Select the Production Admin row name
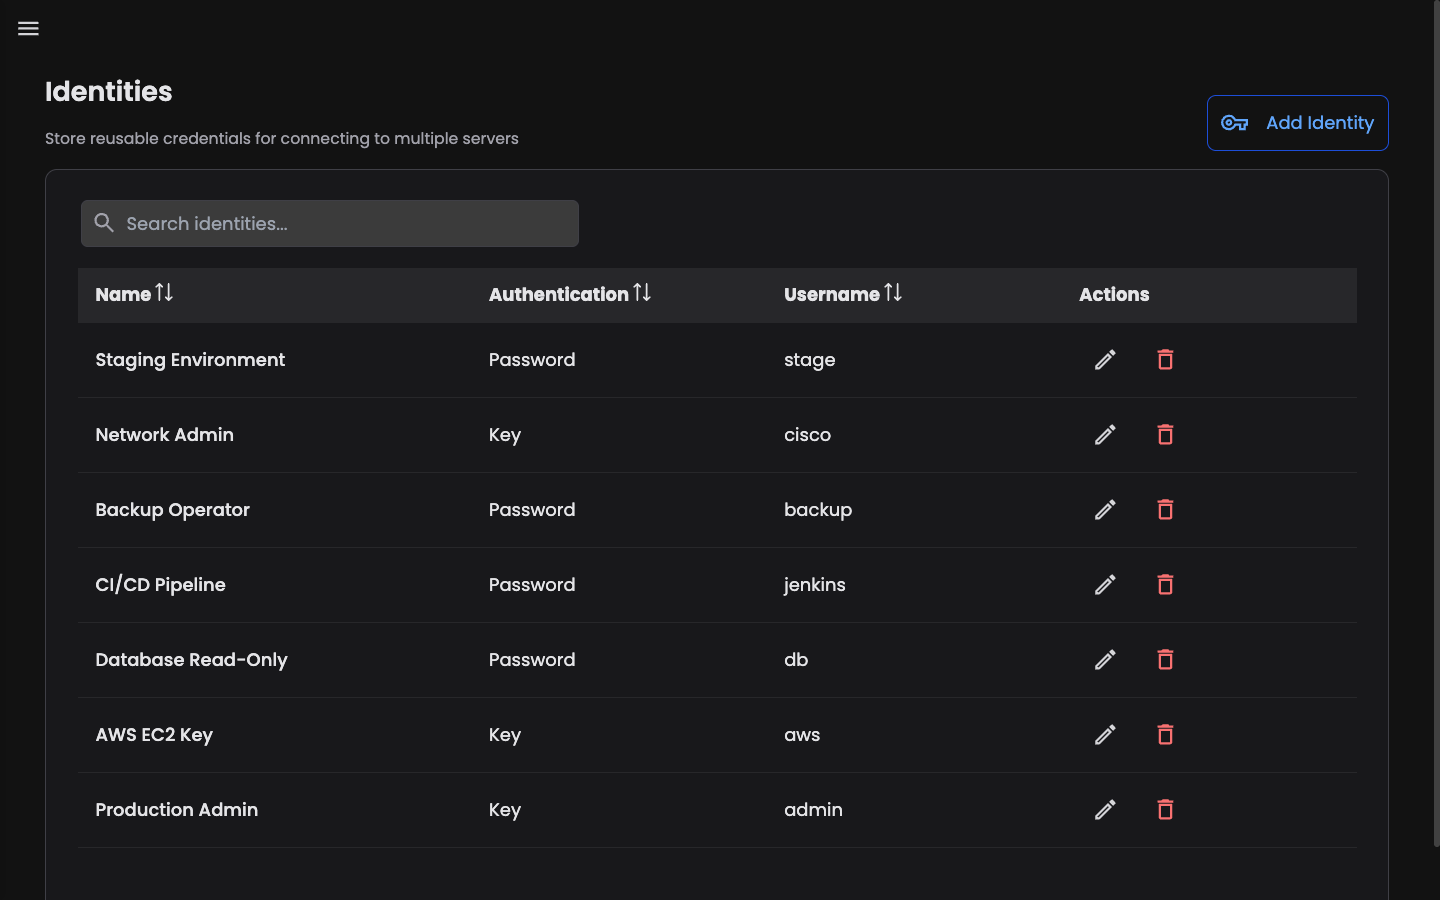 (x=176, y=809)
